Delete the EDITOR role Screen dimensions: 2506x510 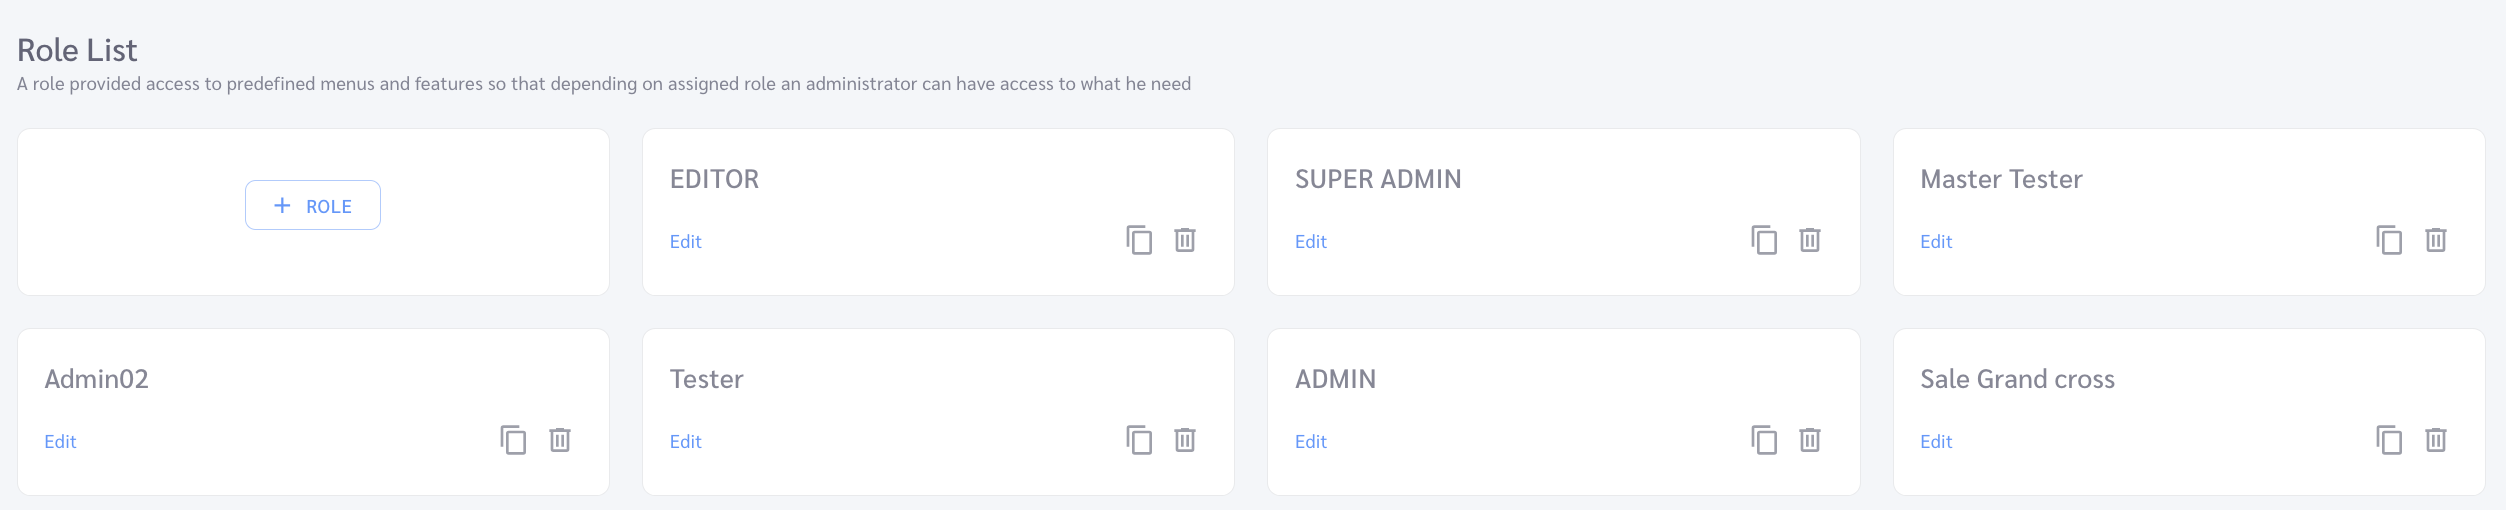pyautogui.click(x=1185, y=240)
